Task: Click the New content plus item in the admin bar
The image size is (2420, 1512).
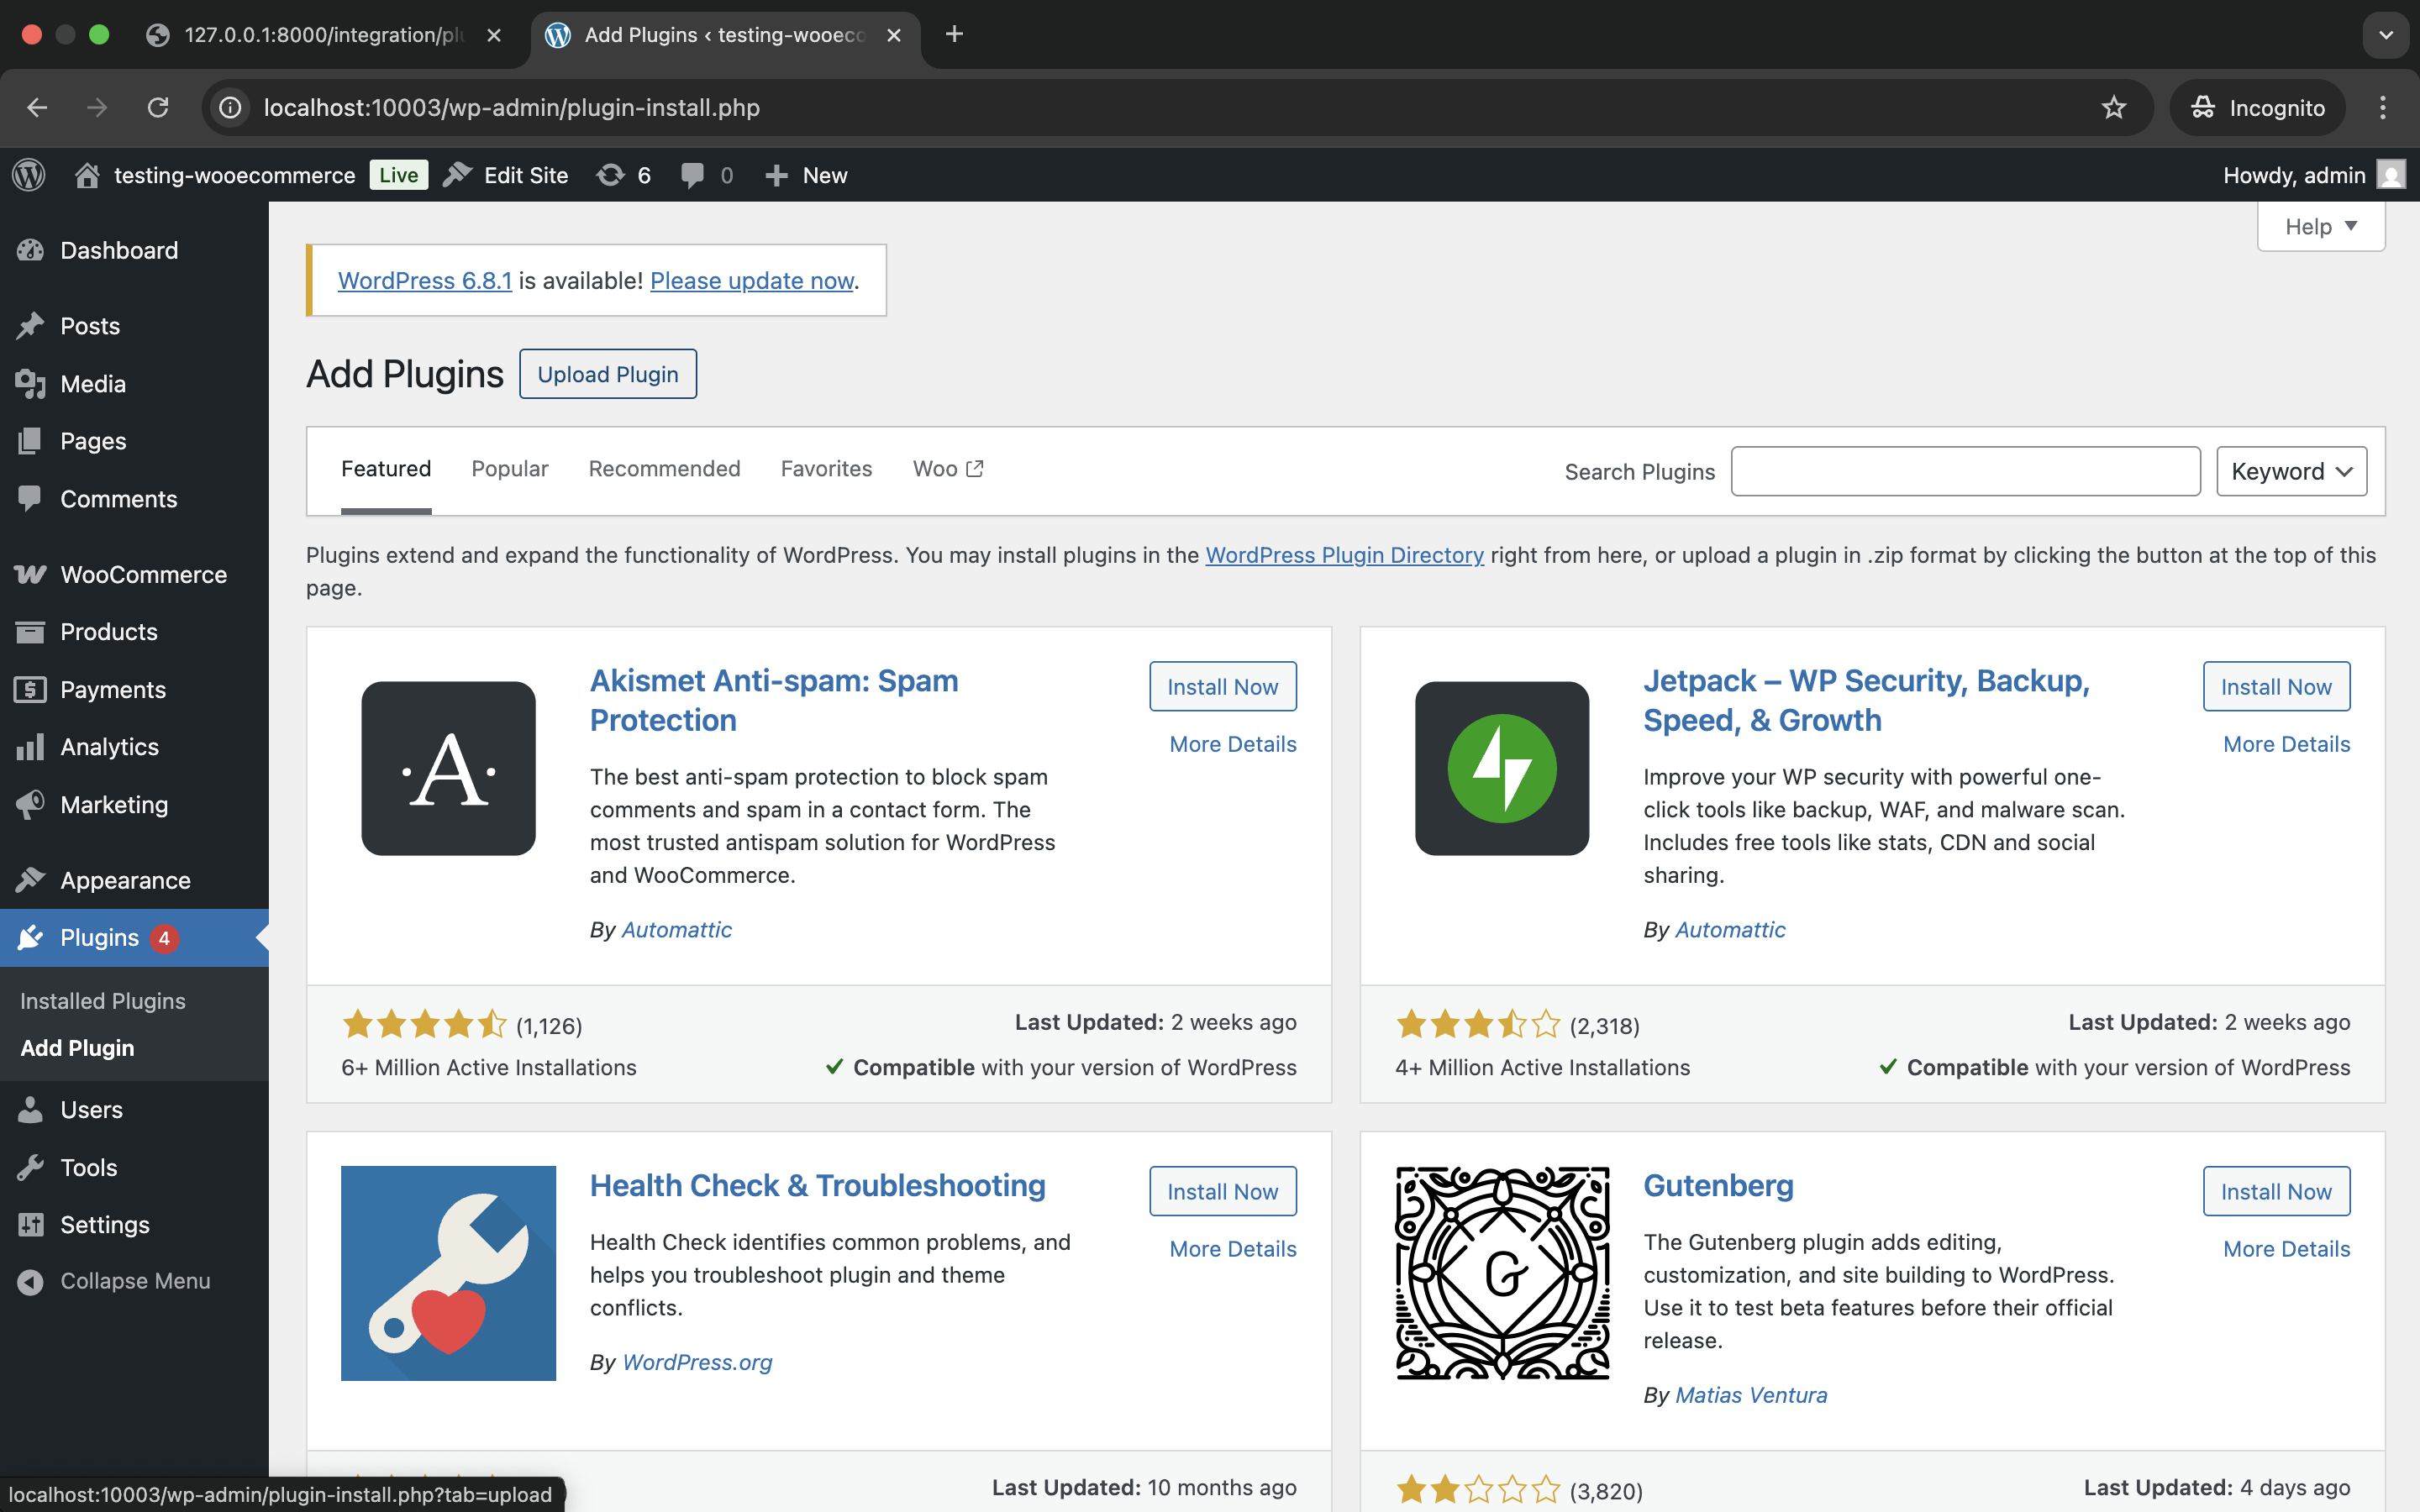Action: tap(806, 175)
